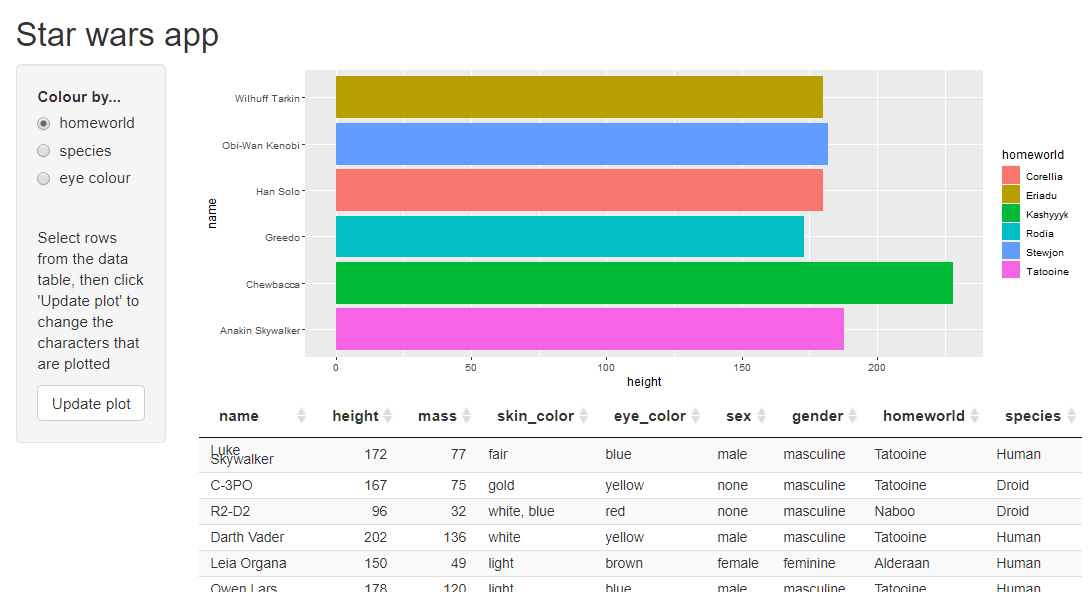This screenshot has height=592, width=1092.
Task: Select the species radio button
Action: tap(44, 151)
